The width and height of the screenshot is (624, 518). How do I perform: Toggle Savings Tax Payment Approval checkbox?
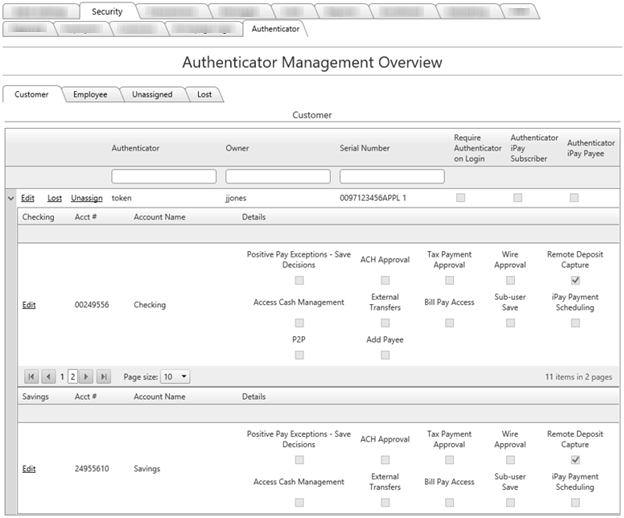pos(449,460)
